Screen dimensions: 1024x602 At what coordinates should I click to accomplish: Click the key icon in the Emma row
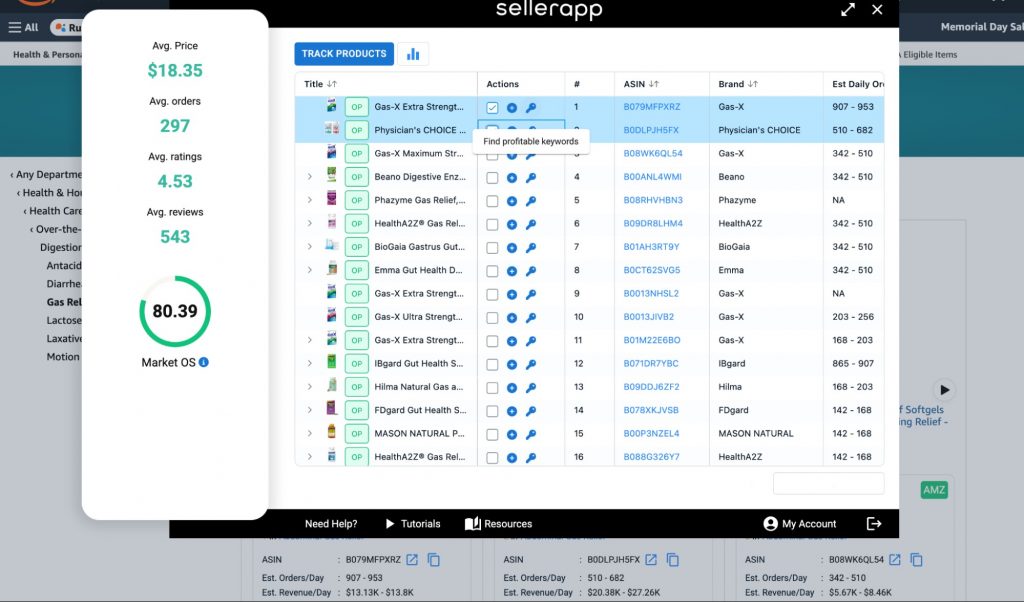531,271
